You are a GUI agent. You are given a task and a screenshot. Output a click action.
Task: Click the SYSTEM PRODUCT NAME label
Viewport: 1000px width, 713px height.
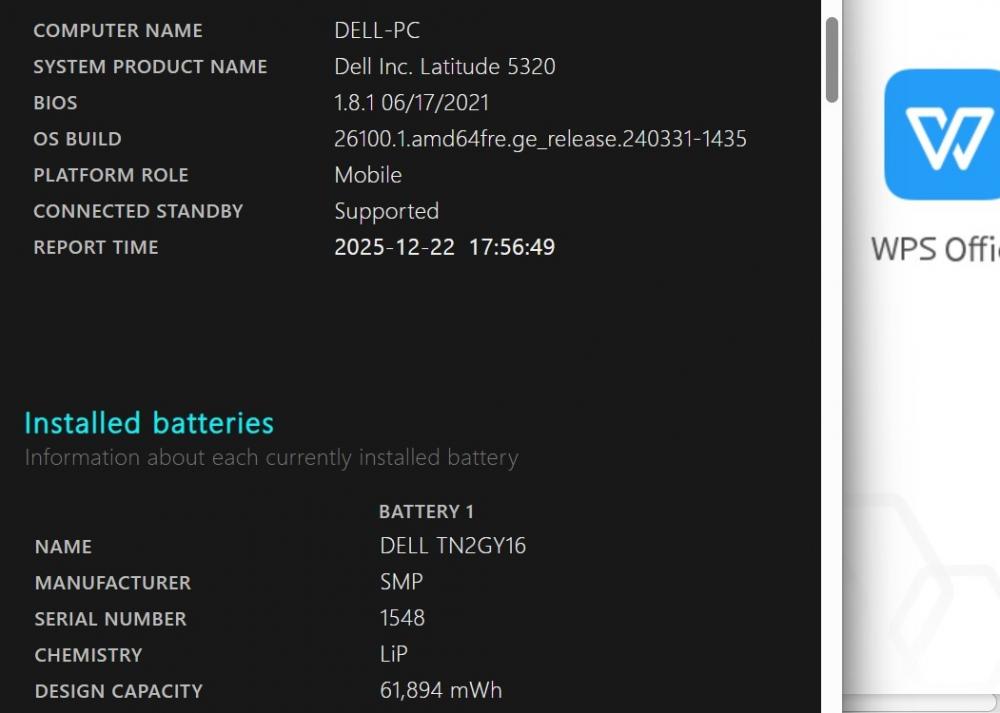click(x=150, y=67)
